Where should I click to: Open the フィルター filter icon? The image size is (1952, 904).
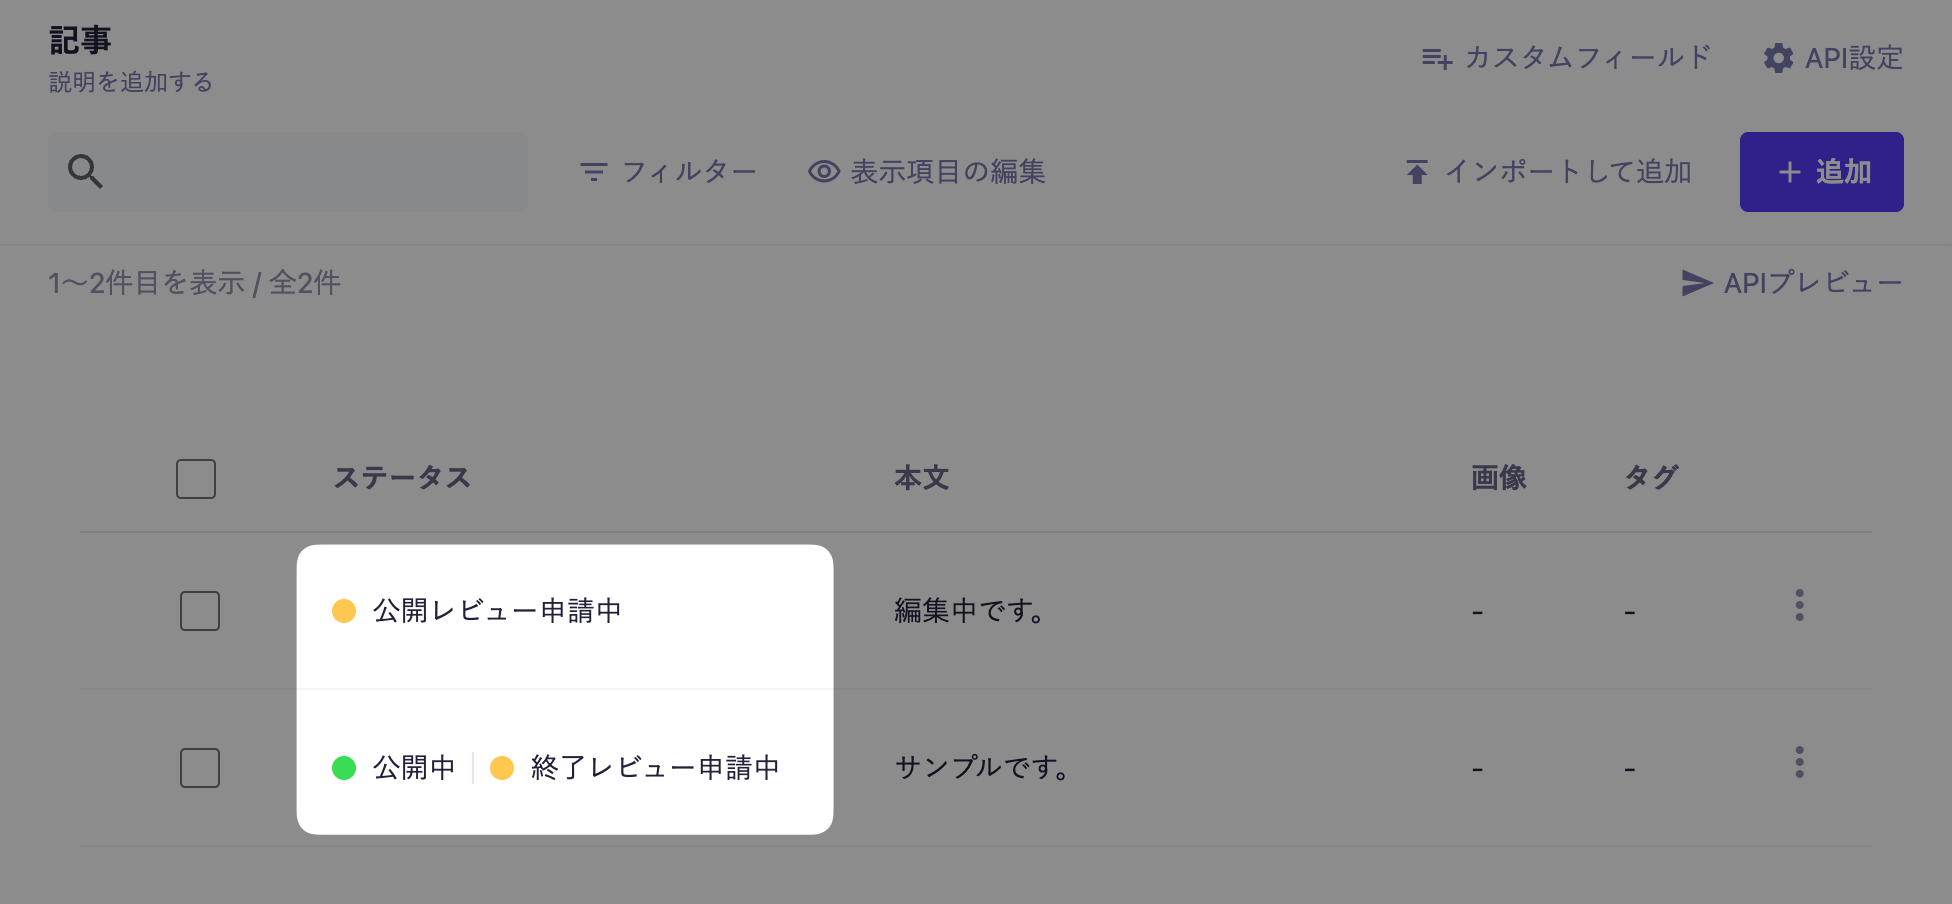tap(594, 171)
